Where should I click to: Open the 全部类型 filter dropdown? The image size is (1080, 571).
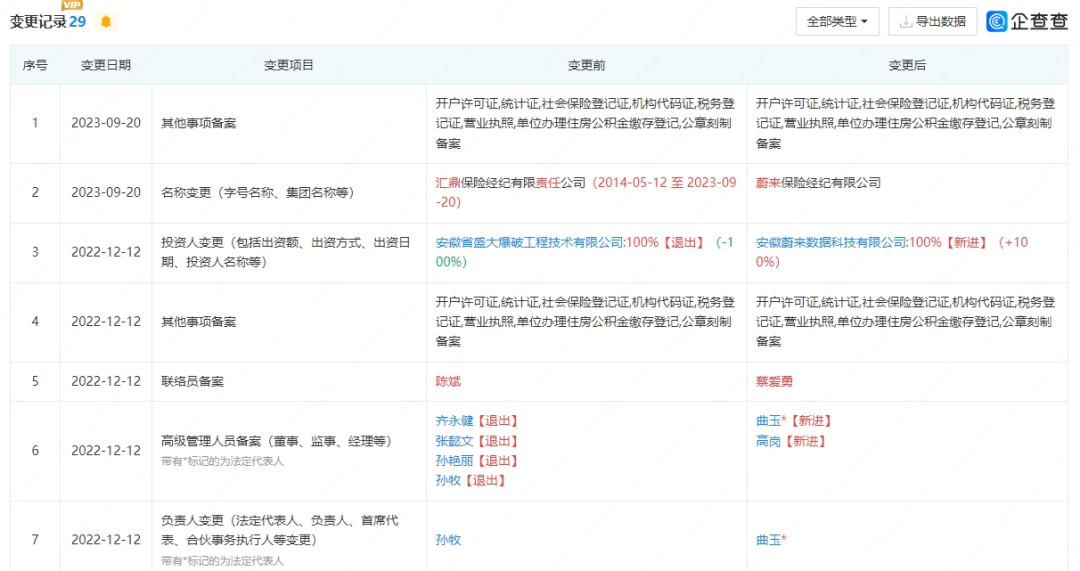(x=837, y=21)
